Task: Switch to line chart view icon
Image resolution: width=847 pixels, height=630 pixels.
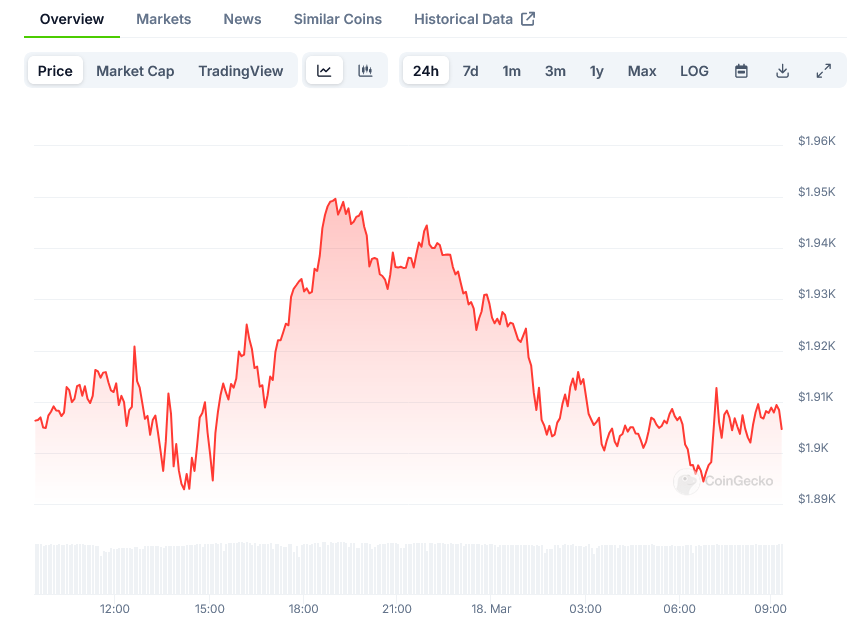Action: 324,71
